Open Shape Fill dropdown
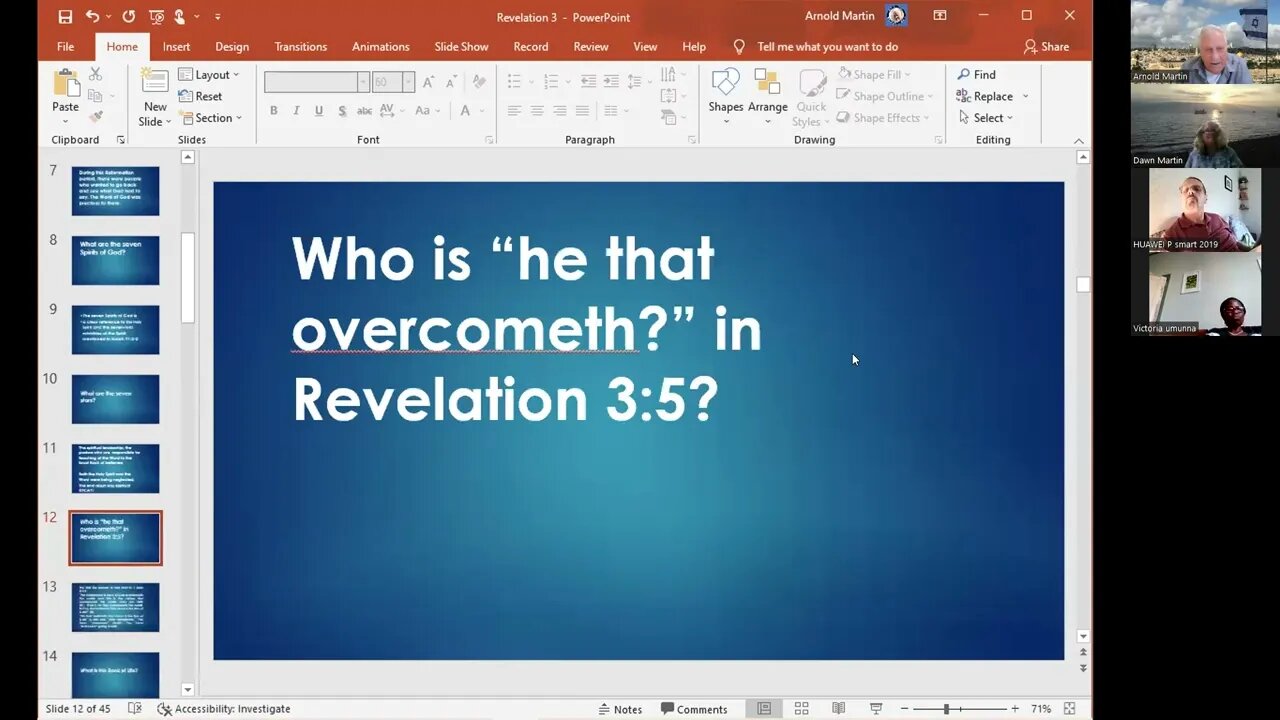The width and height of the screenshot is (1280, 720). [x=874, y=74]
